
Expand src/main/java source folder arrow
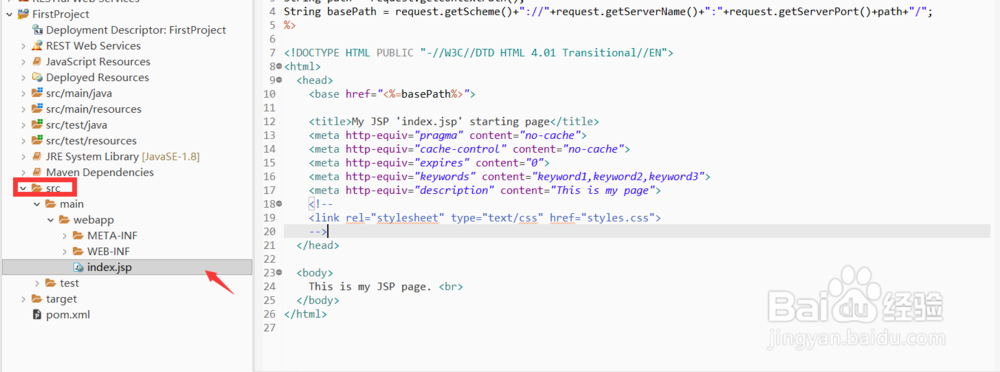24,93
